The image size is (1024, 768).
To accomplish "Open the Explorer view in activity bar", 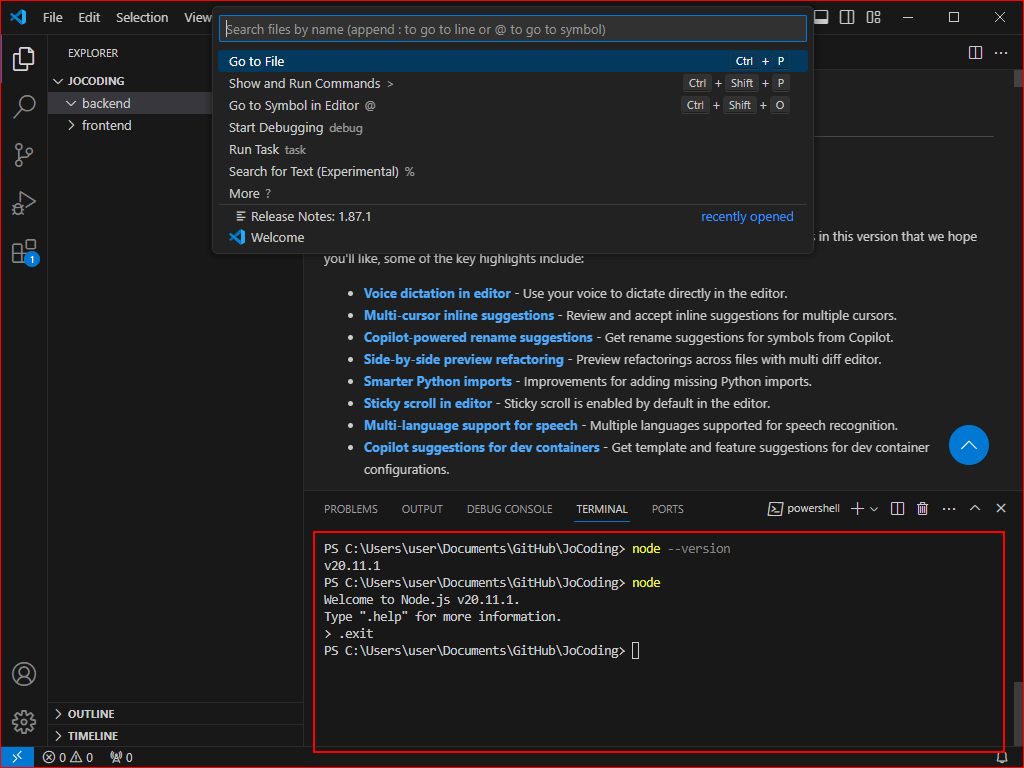I will click(x=24, y=59).
